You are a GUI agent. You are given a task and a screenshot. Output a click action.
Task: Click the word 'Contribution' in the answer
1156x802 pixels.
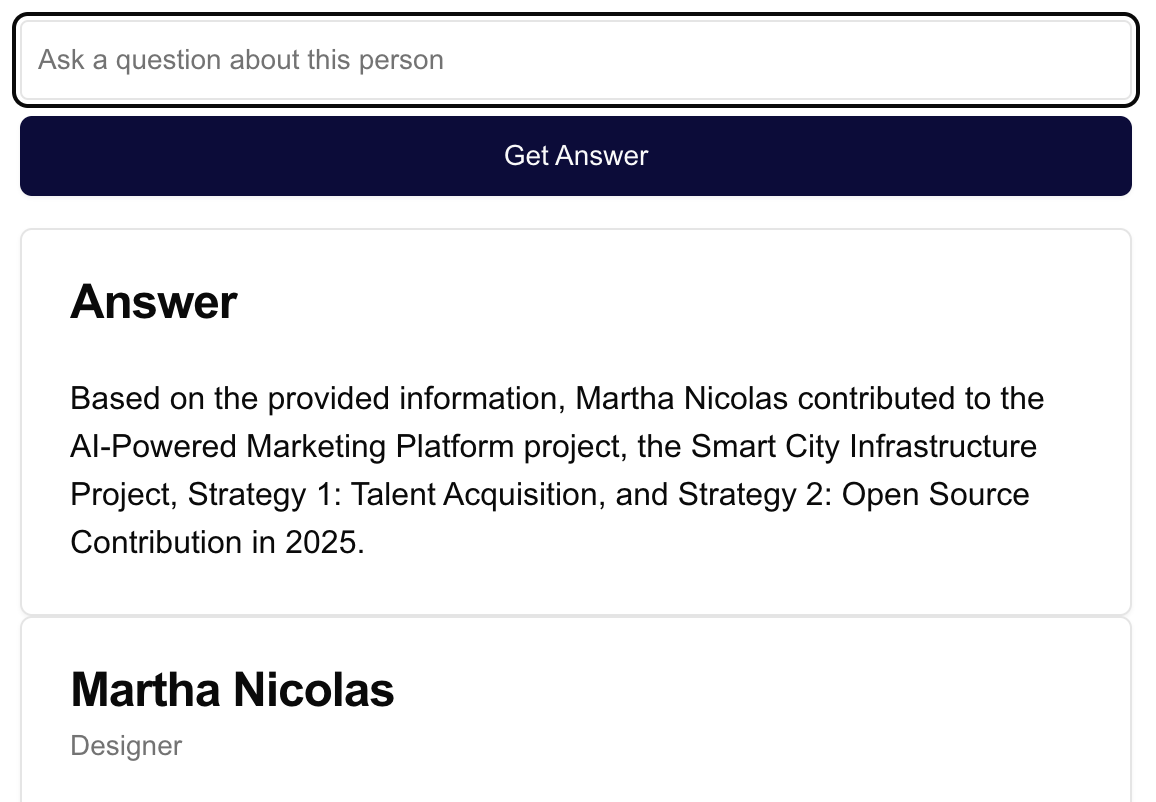[156, 543]
